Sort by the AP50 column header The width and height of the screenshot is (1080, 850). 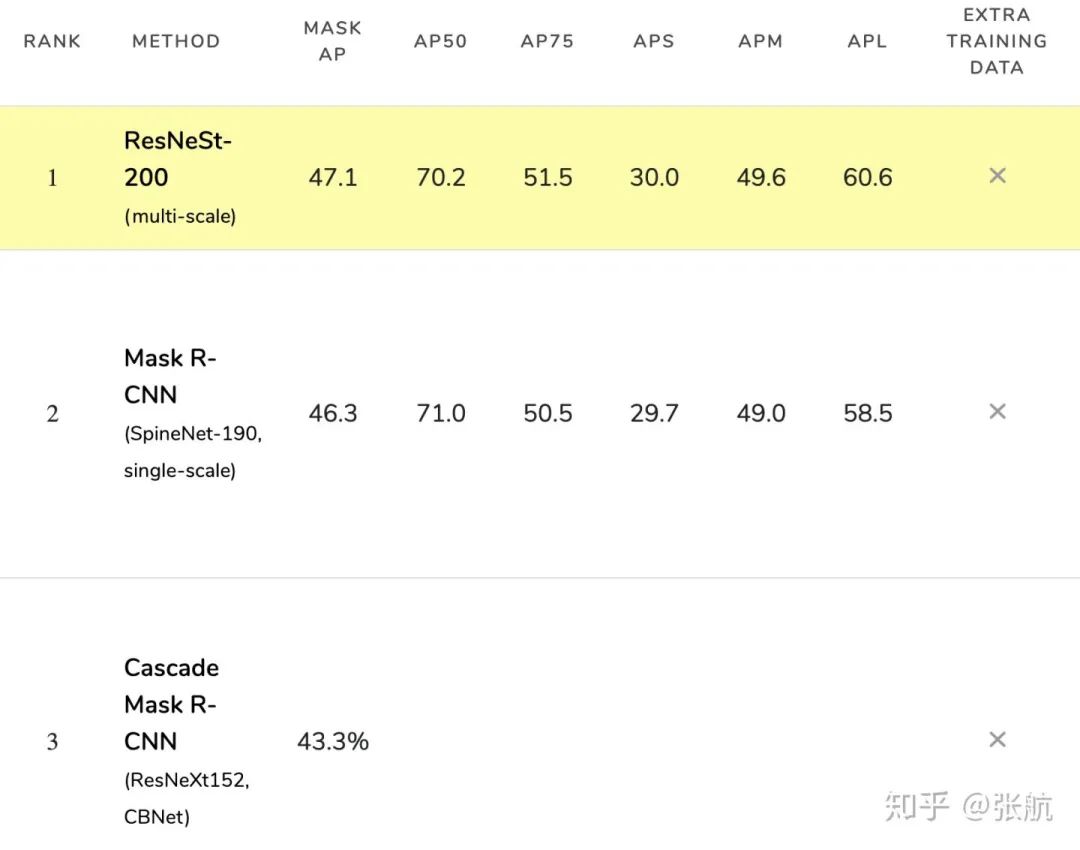click(x=440, y=41)
